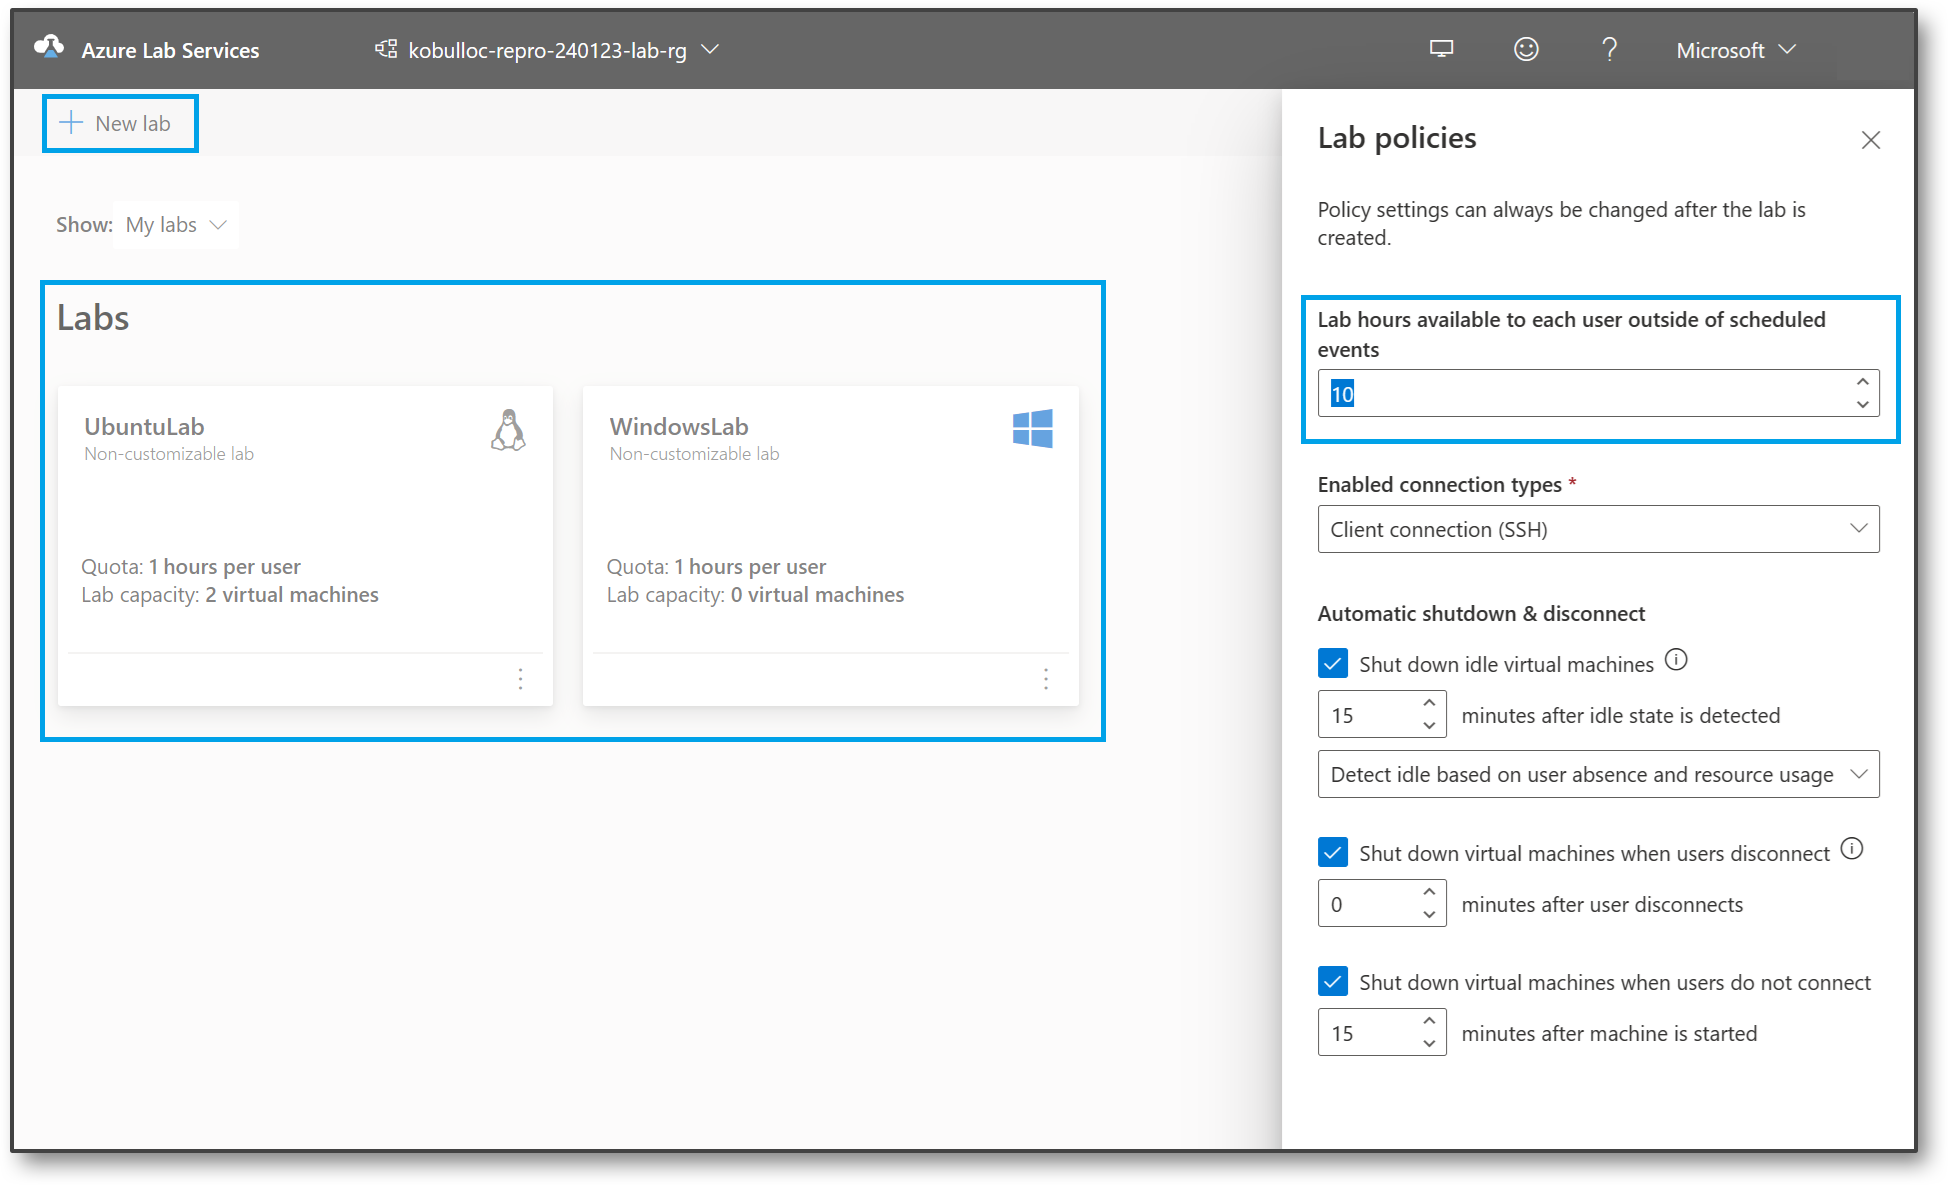Click the info icon next to idle shutdown
Viewport: 1948px width, 1185px height.
1677,659
